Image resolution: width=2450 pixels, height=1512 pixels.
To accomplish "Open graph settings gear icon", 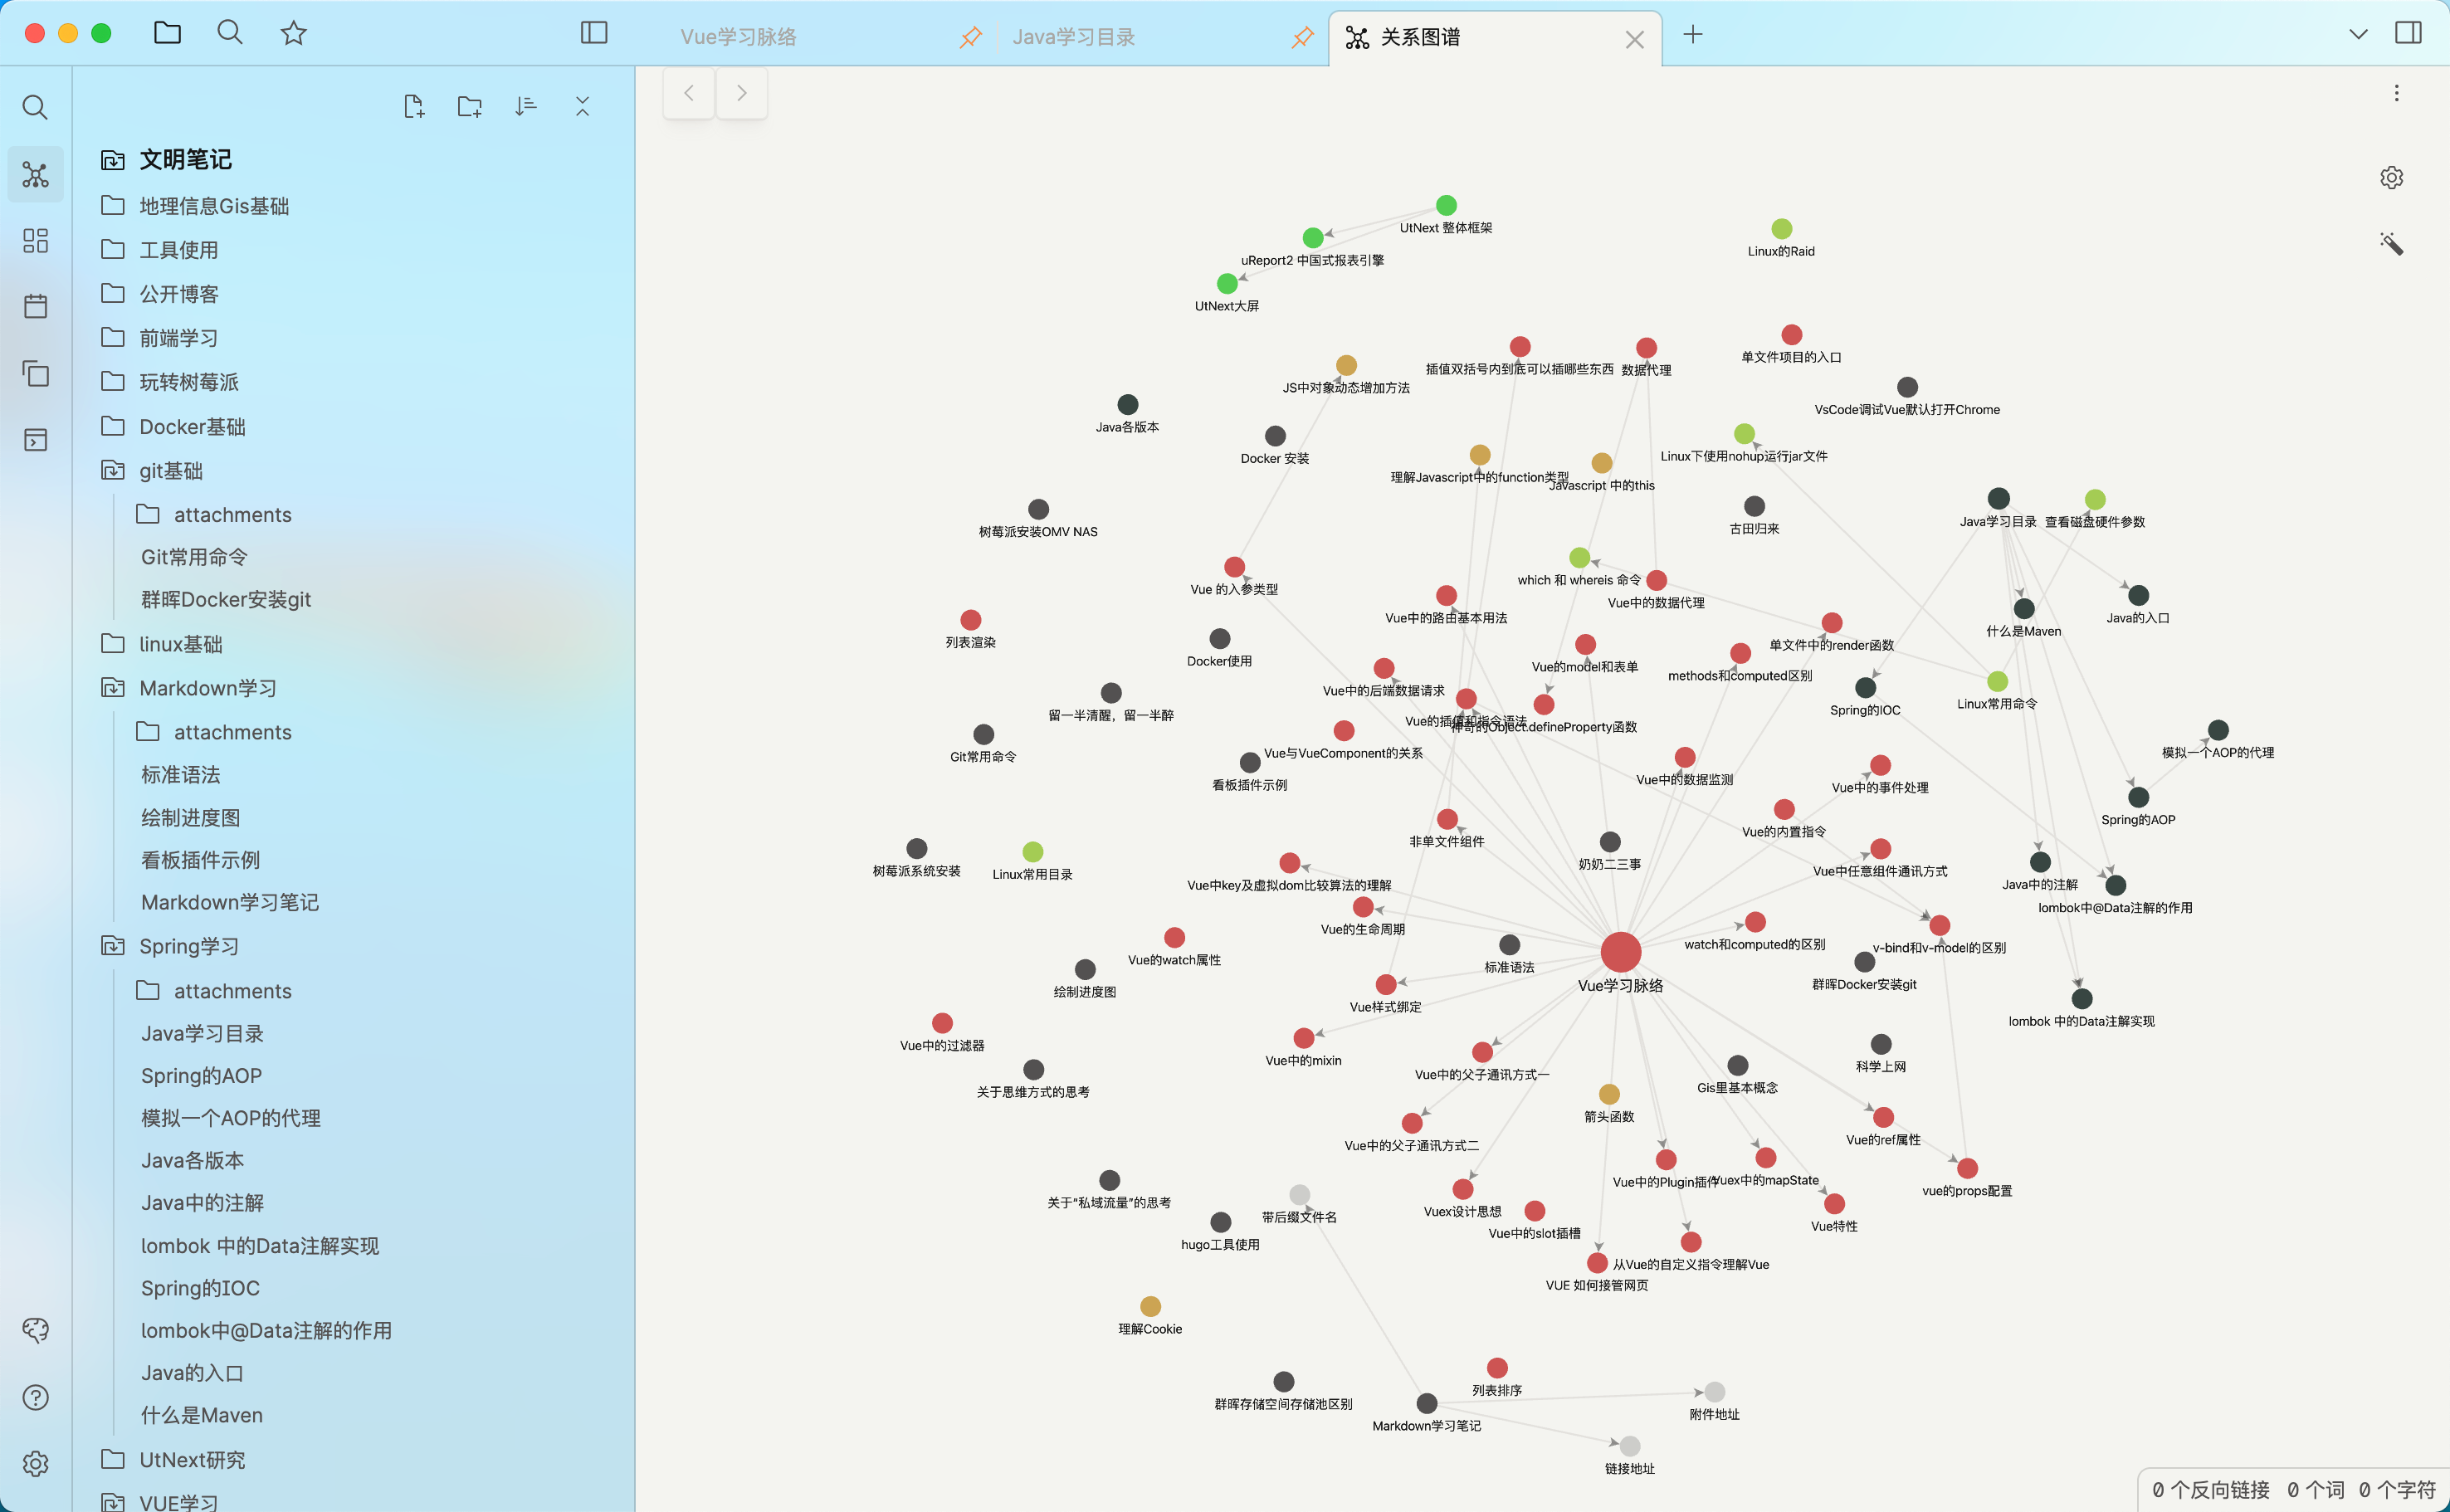I will [2391, 178].
